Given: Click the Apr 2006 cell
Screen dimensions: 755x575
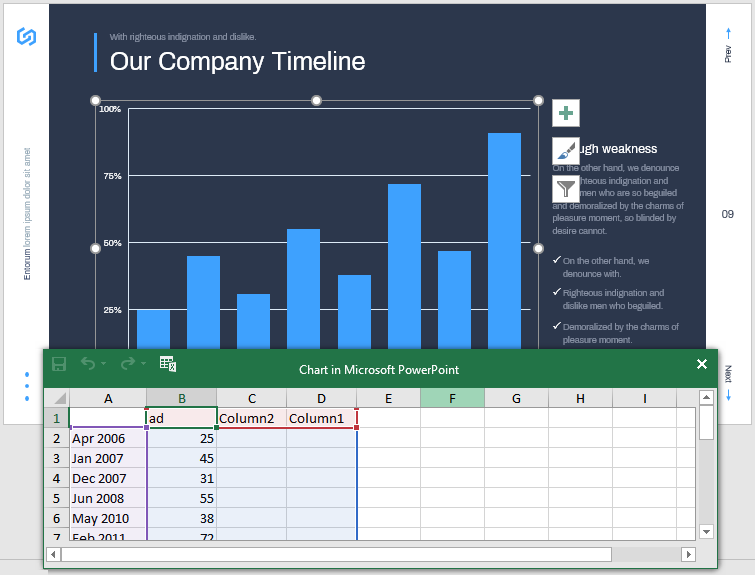Looking at the screenshot, I should pyautogui.click(x=108, y=438).
